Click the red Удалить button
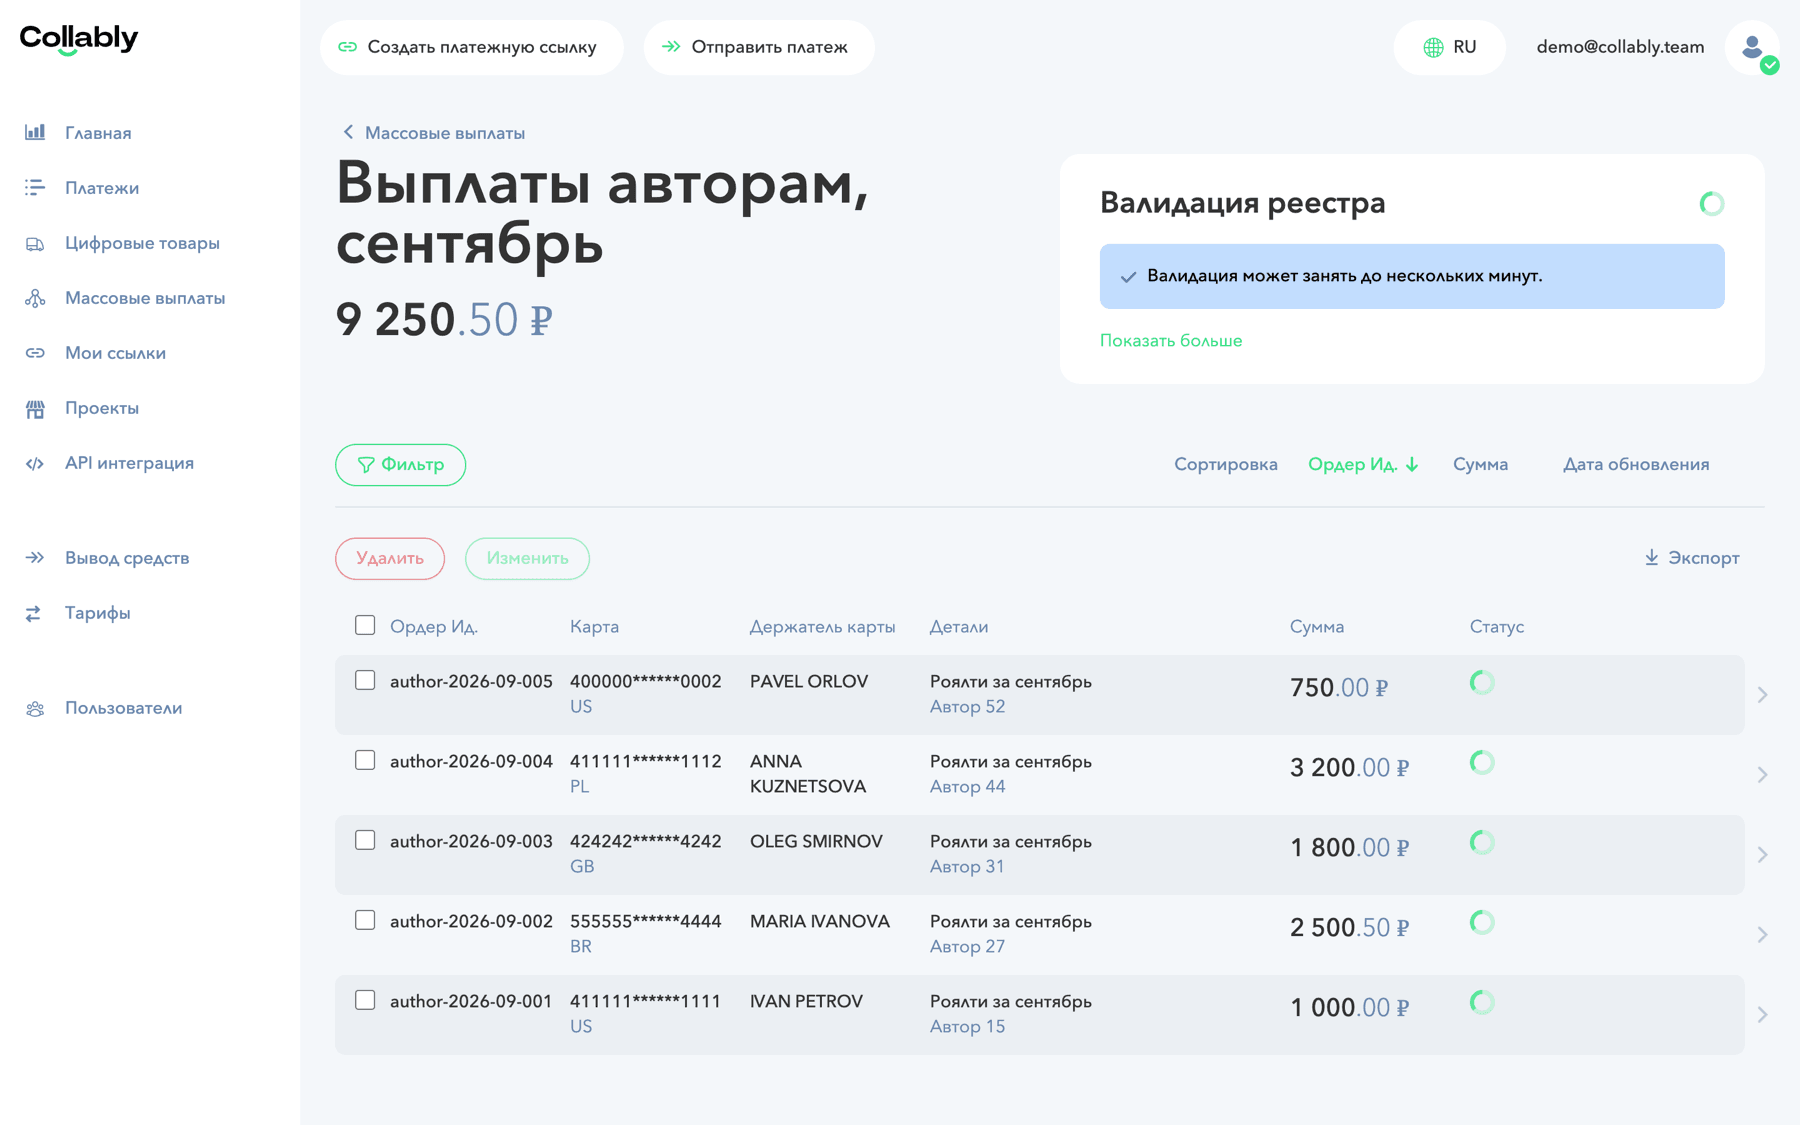The width and height of the screenshot is (1800, 1125). (x=390, y=558)
